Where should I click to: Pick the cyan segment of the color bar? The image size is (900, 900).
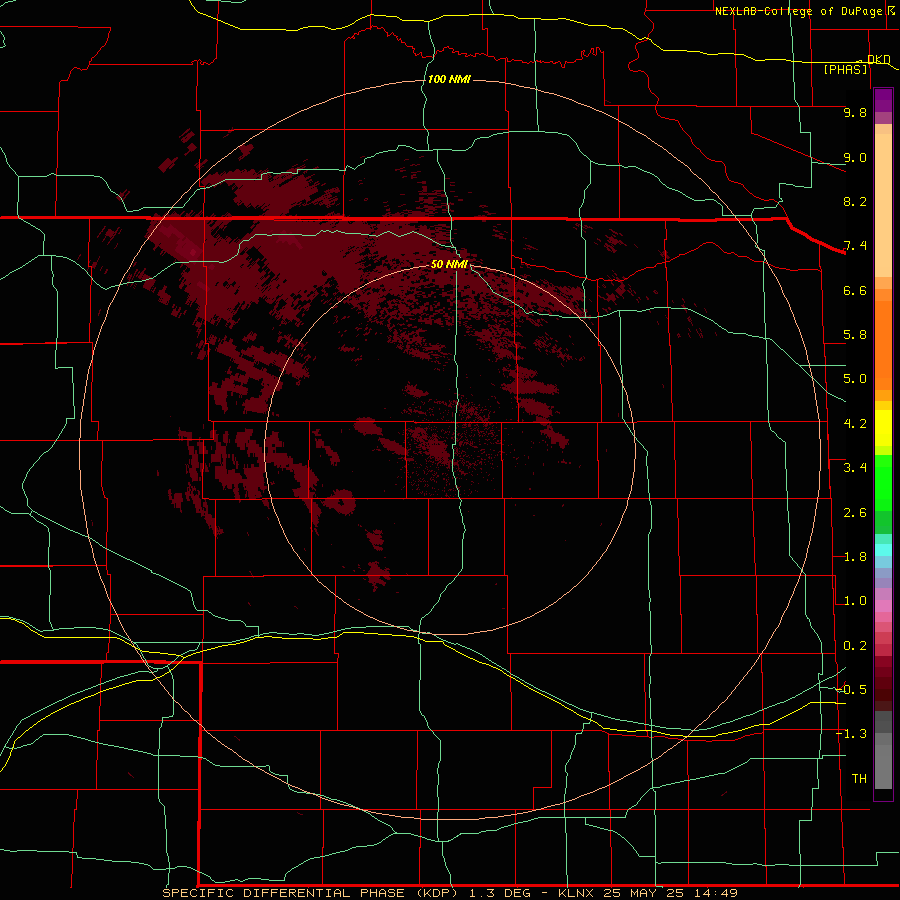(x=883, y=550)
